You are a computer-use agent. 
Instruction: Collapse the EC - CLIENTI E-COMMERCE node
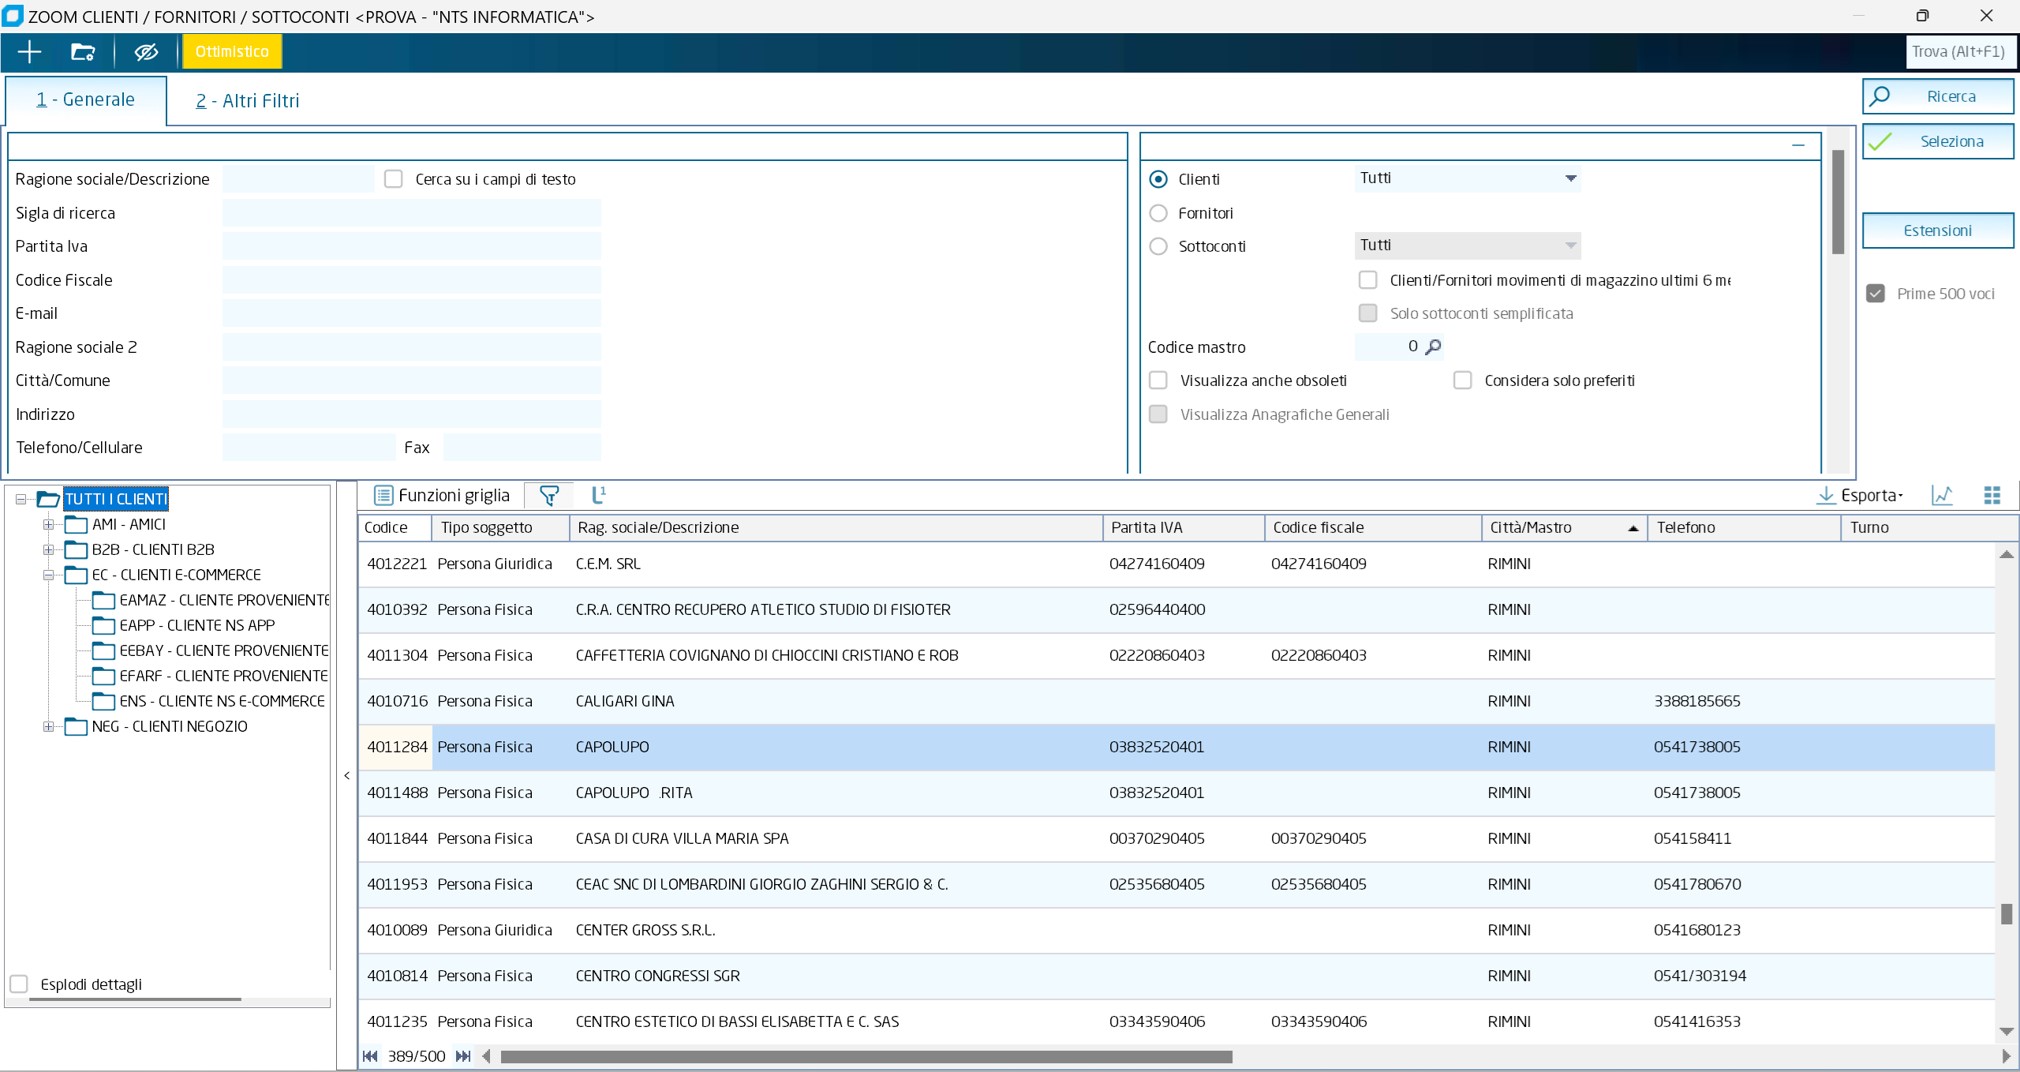(48, 575)
